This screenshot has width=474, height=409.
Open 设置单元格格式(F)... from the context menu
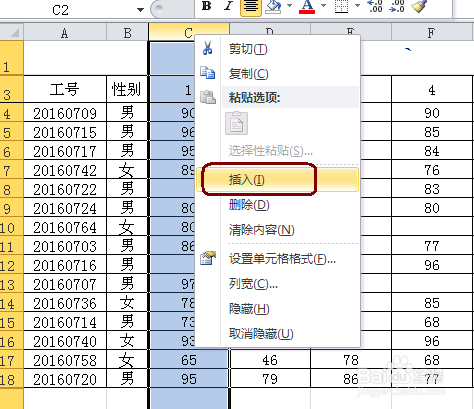click(x=278, y=259)
